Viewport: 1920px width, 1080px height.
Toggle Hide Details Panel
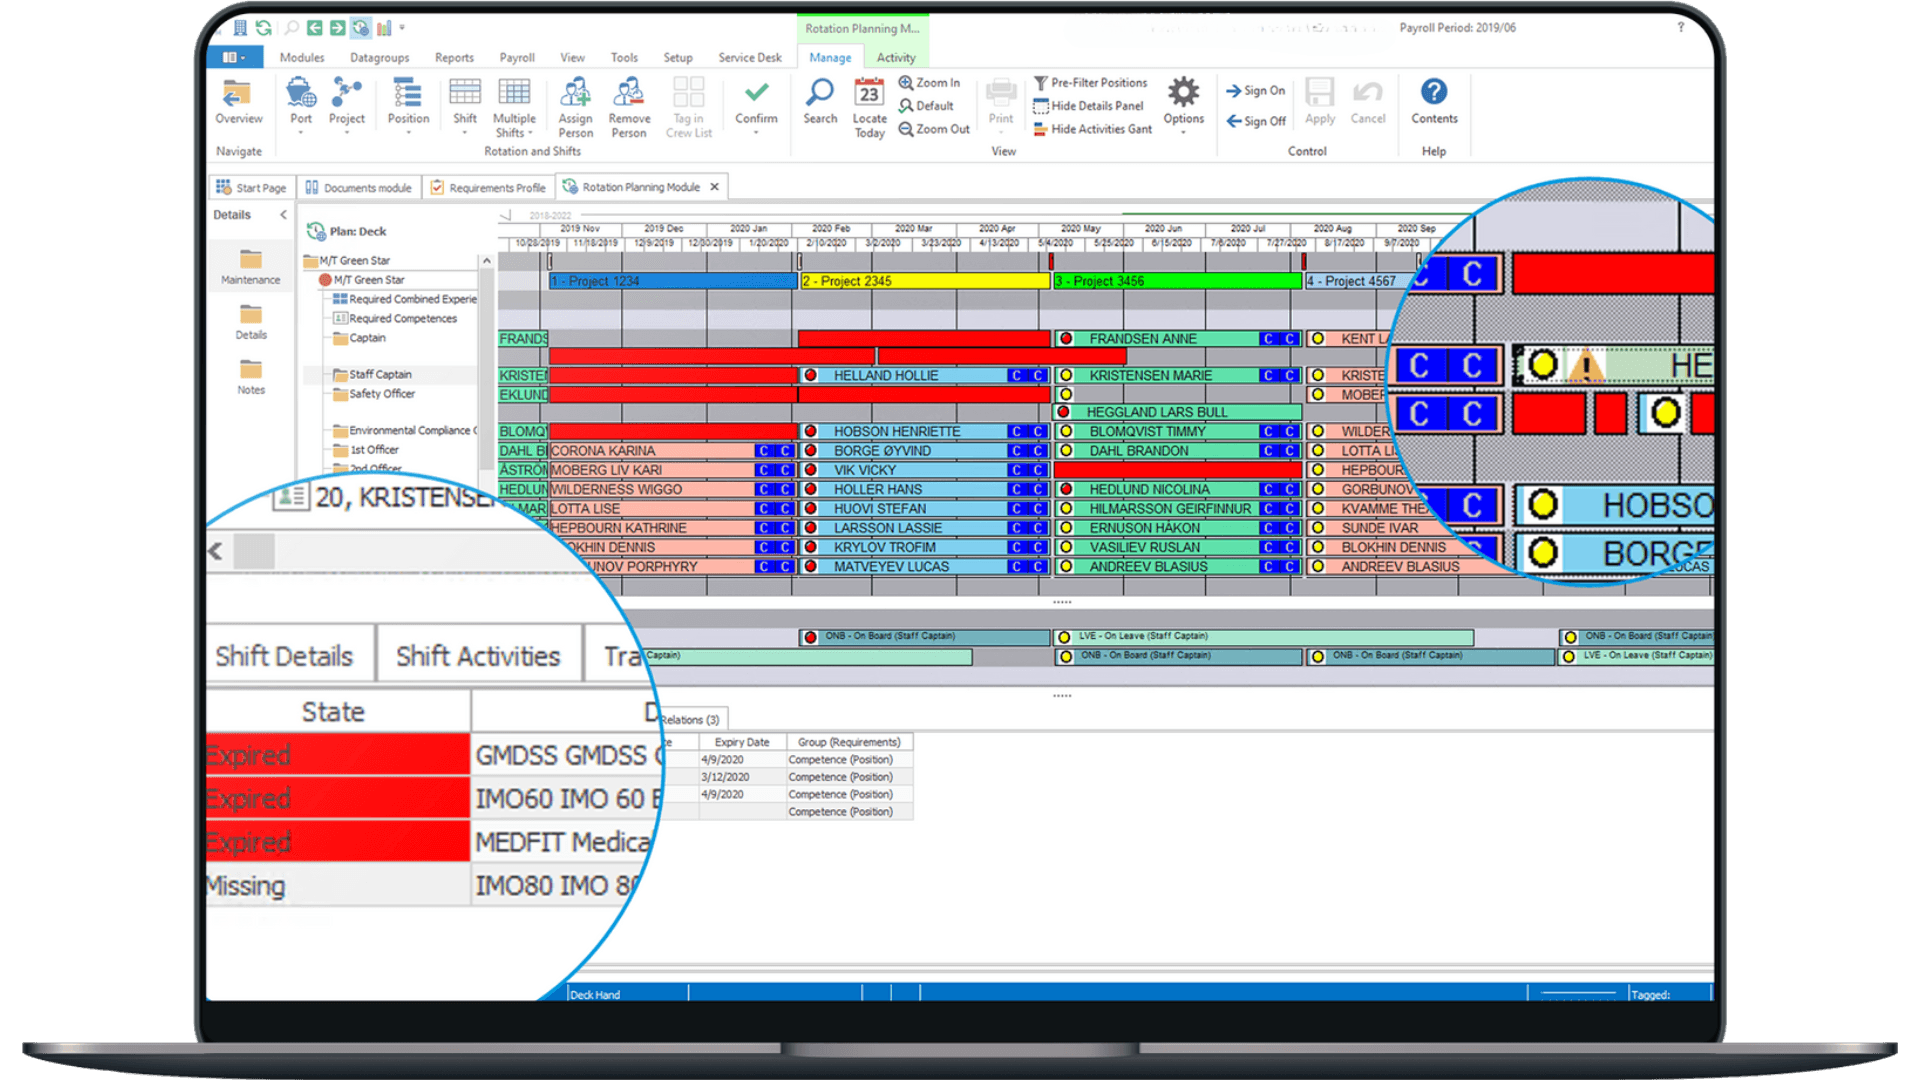click(1088, 106)
